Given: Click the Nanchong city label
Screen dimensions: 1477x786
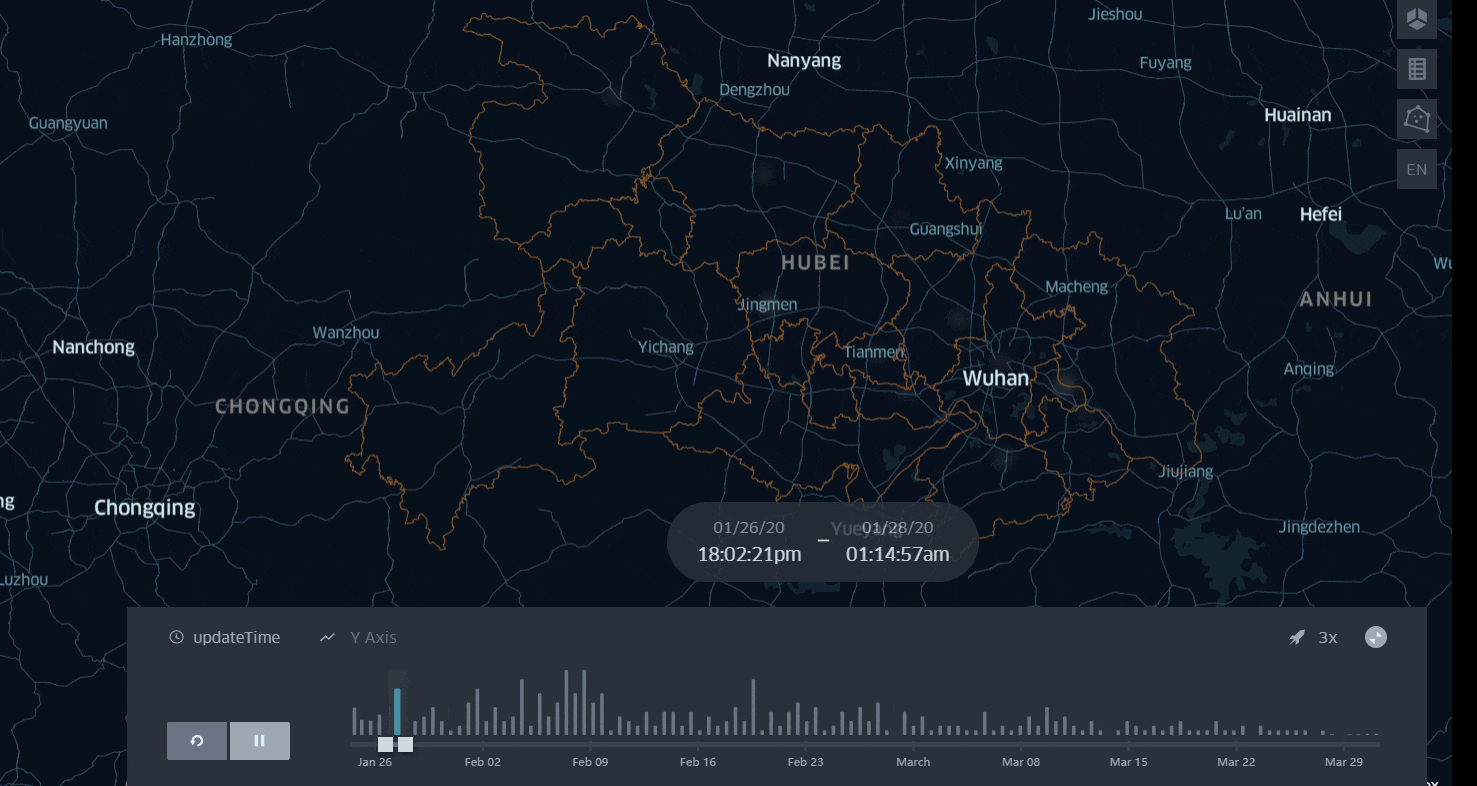Looking at the screenshot, I should 93,347.
